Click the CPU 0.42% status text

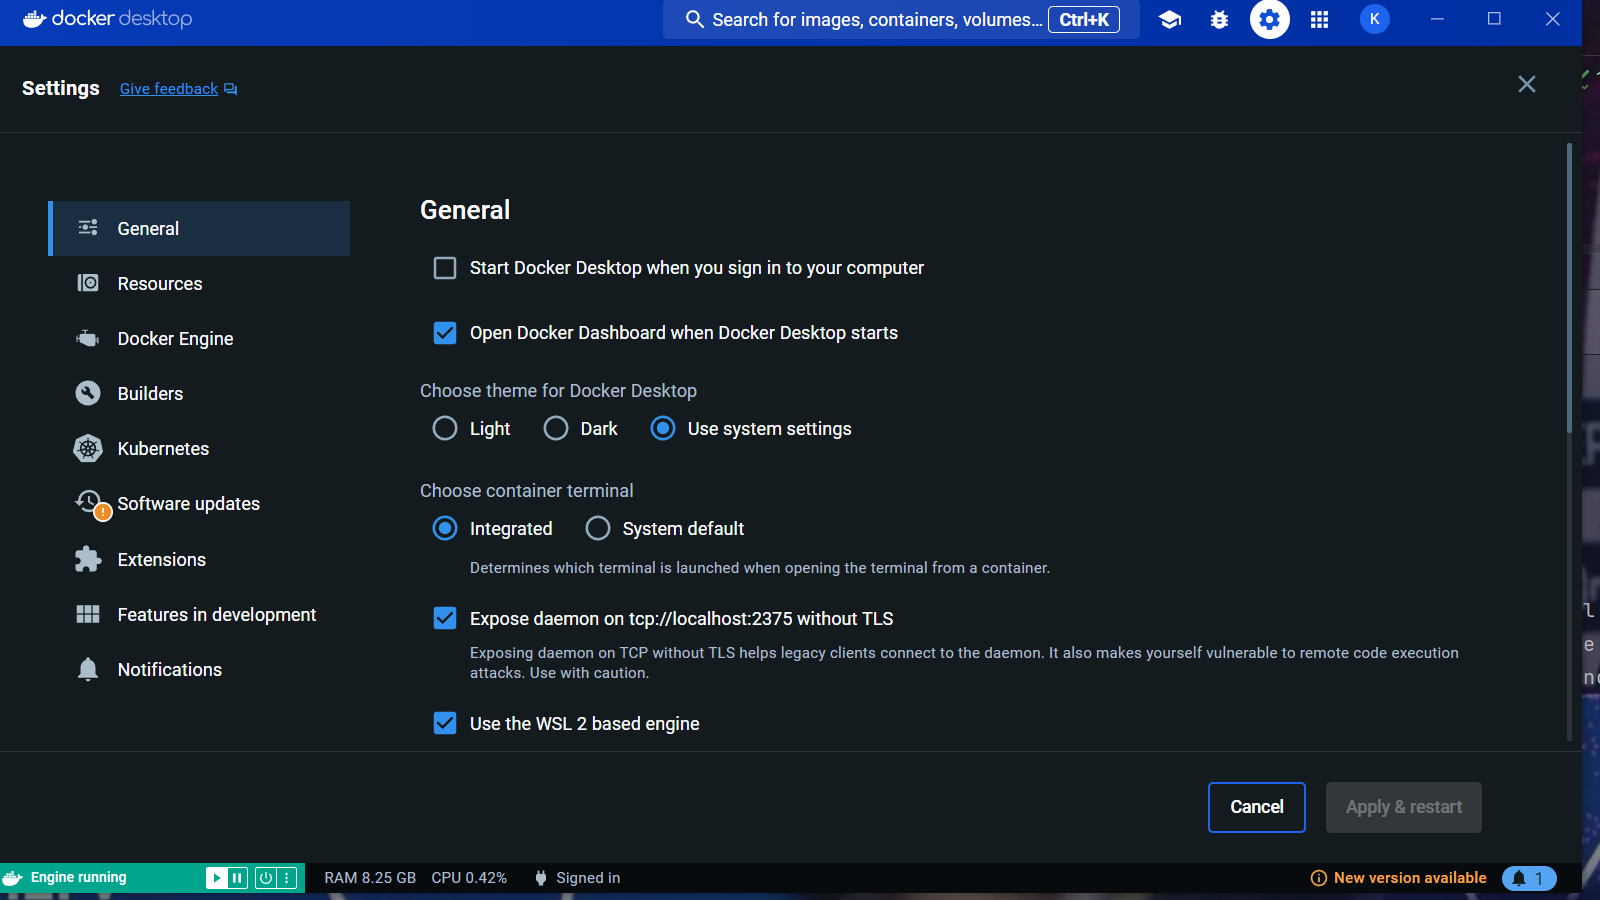[469, 878]
